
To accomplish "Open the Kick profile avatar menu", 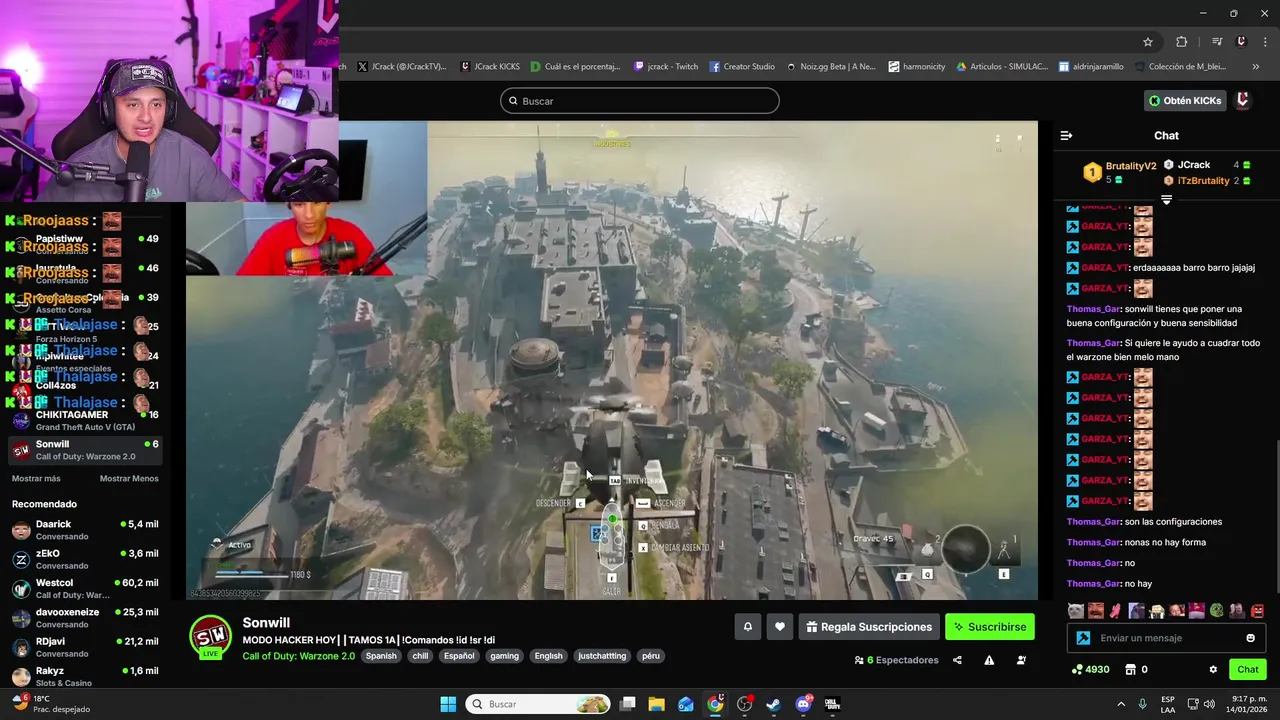I will click(1243, 101).
